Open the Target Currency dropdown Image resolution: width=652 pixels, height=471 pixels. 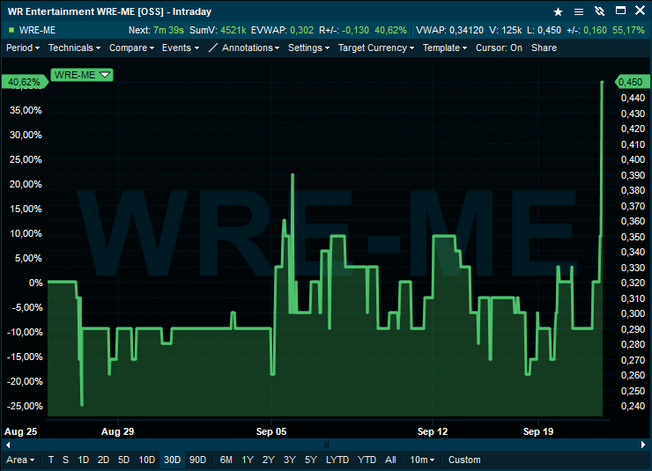point(376,48)
